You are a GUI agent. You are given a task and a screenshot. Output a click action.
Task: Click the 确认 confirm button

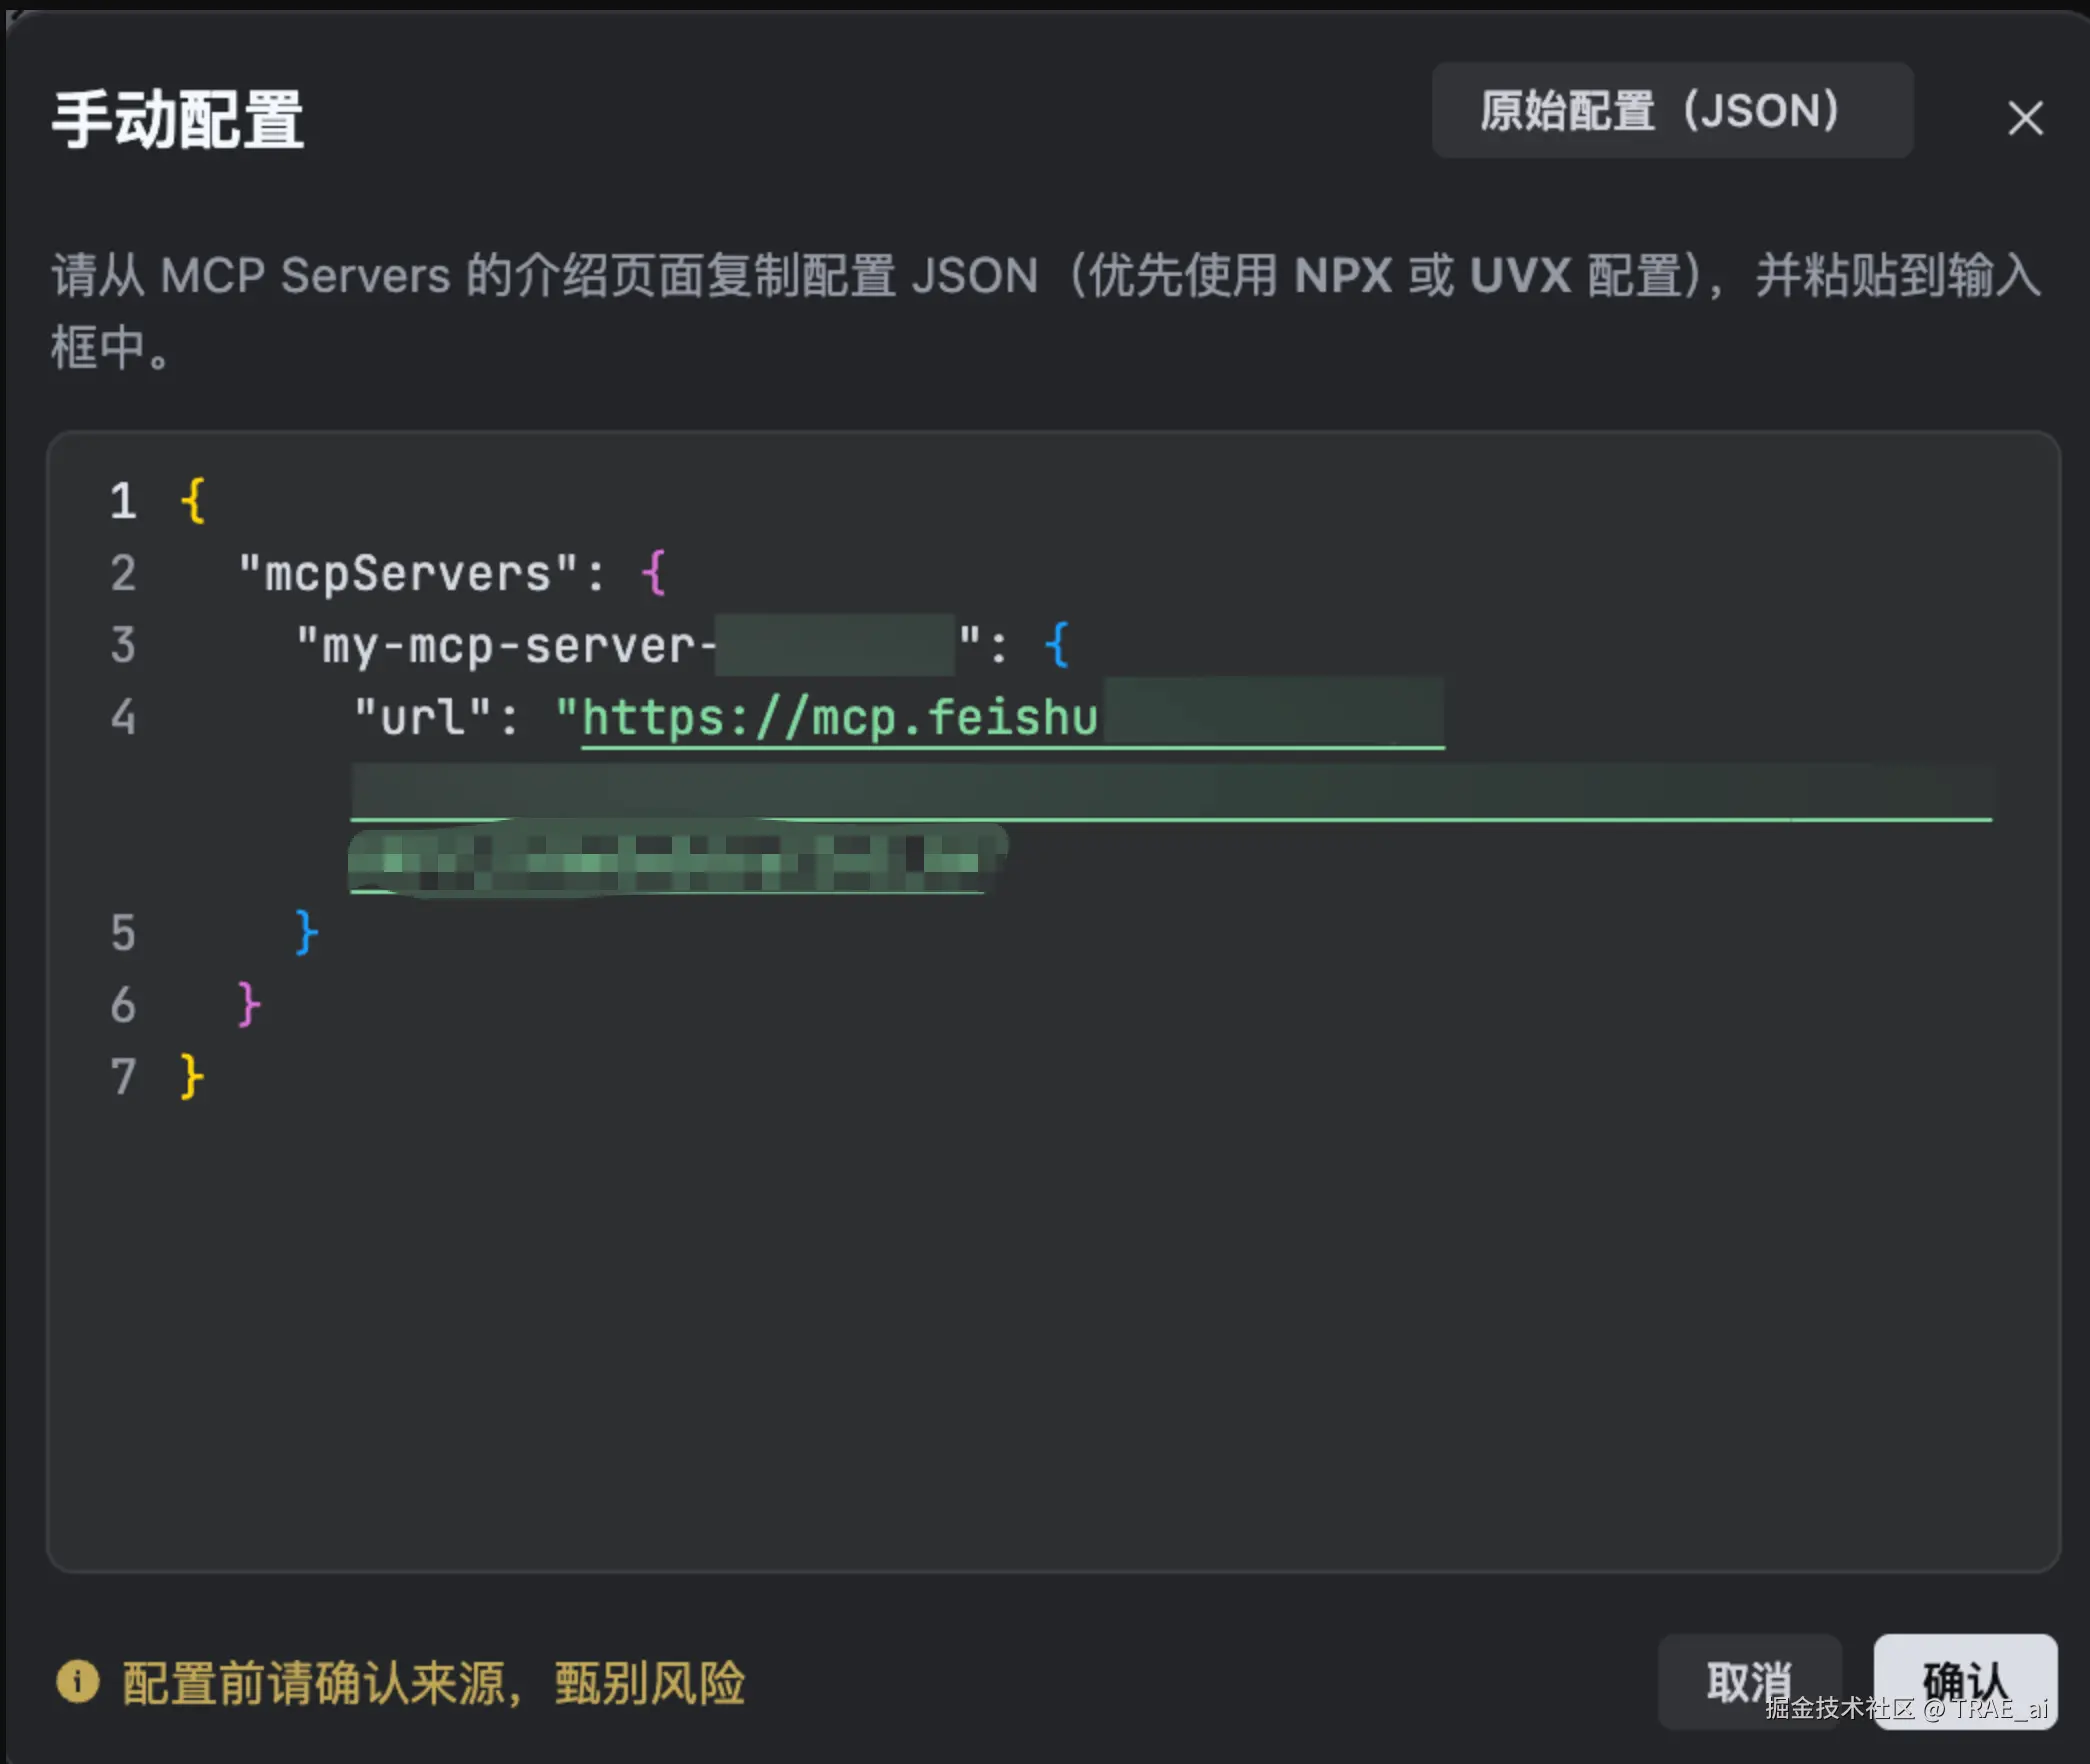1964,1681
